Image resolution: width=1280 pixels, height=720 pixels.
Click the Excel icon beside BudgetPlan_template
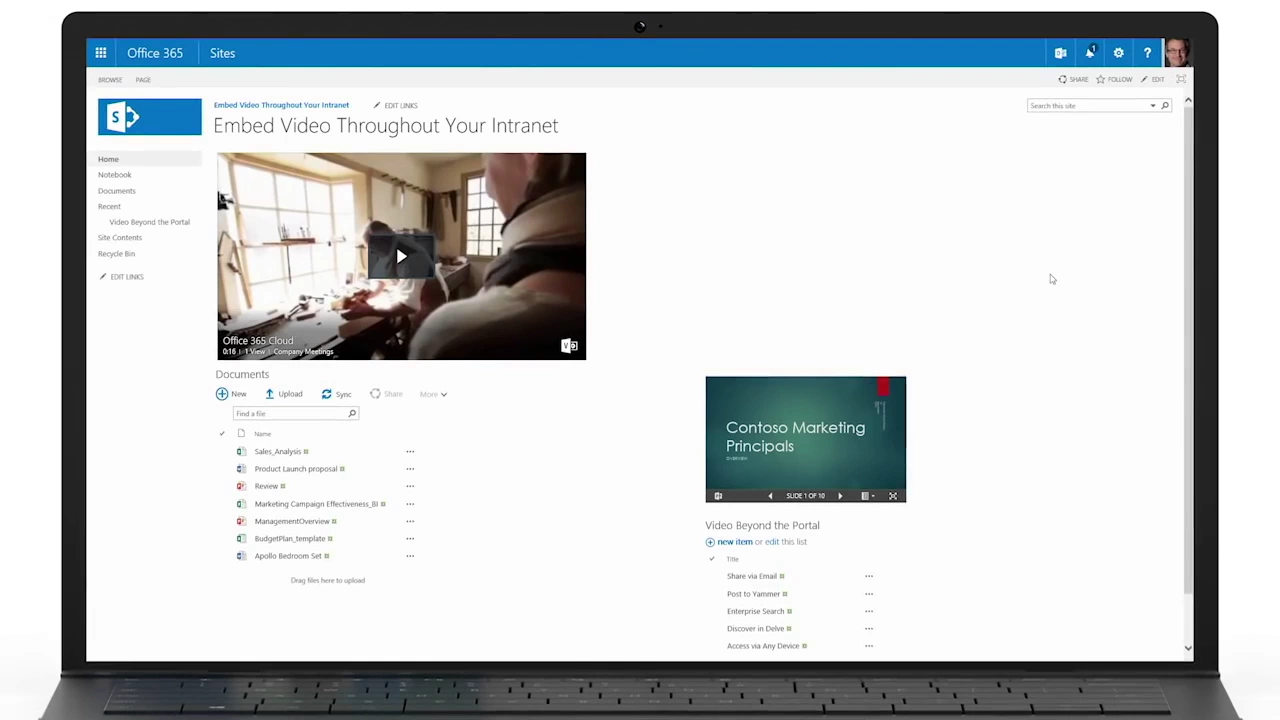[x=241, y=538]
